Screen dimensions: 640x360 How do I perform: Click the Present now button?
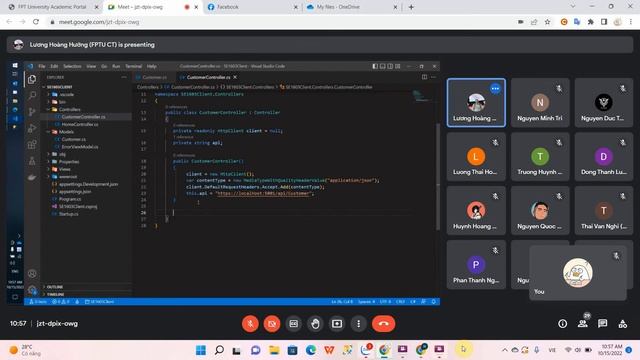pos(337,324)
